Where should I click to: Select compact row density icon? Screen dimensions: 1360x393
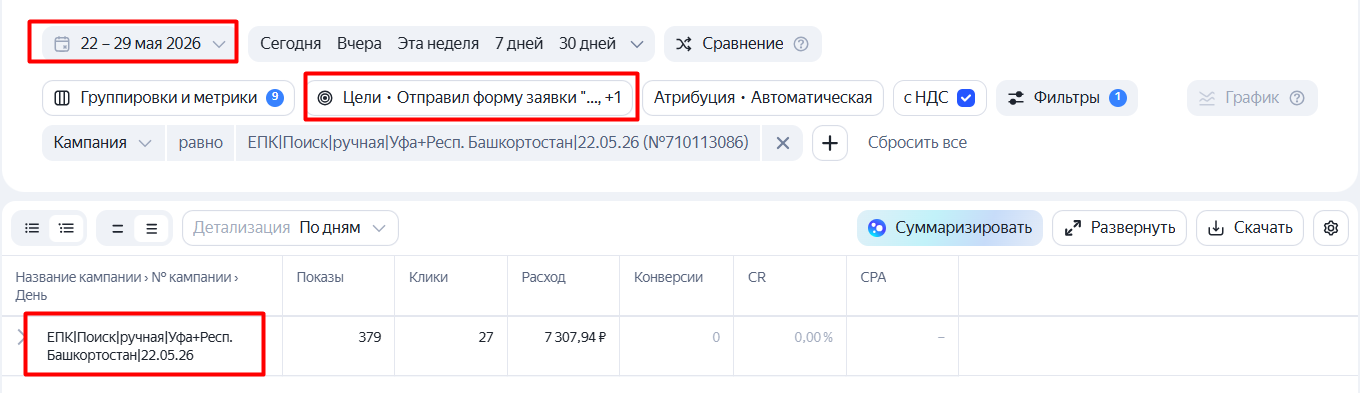coord(117,228)
